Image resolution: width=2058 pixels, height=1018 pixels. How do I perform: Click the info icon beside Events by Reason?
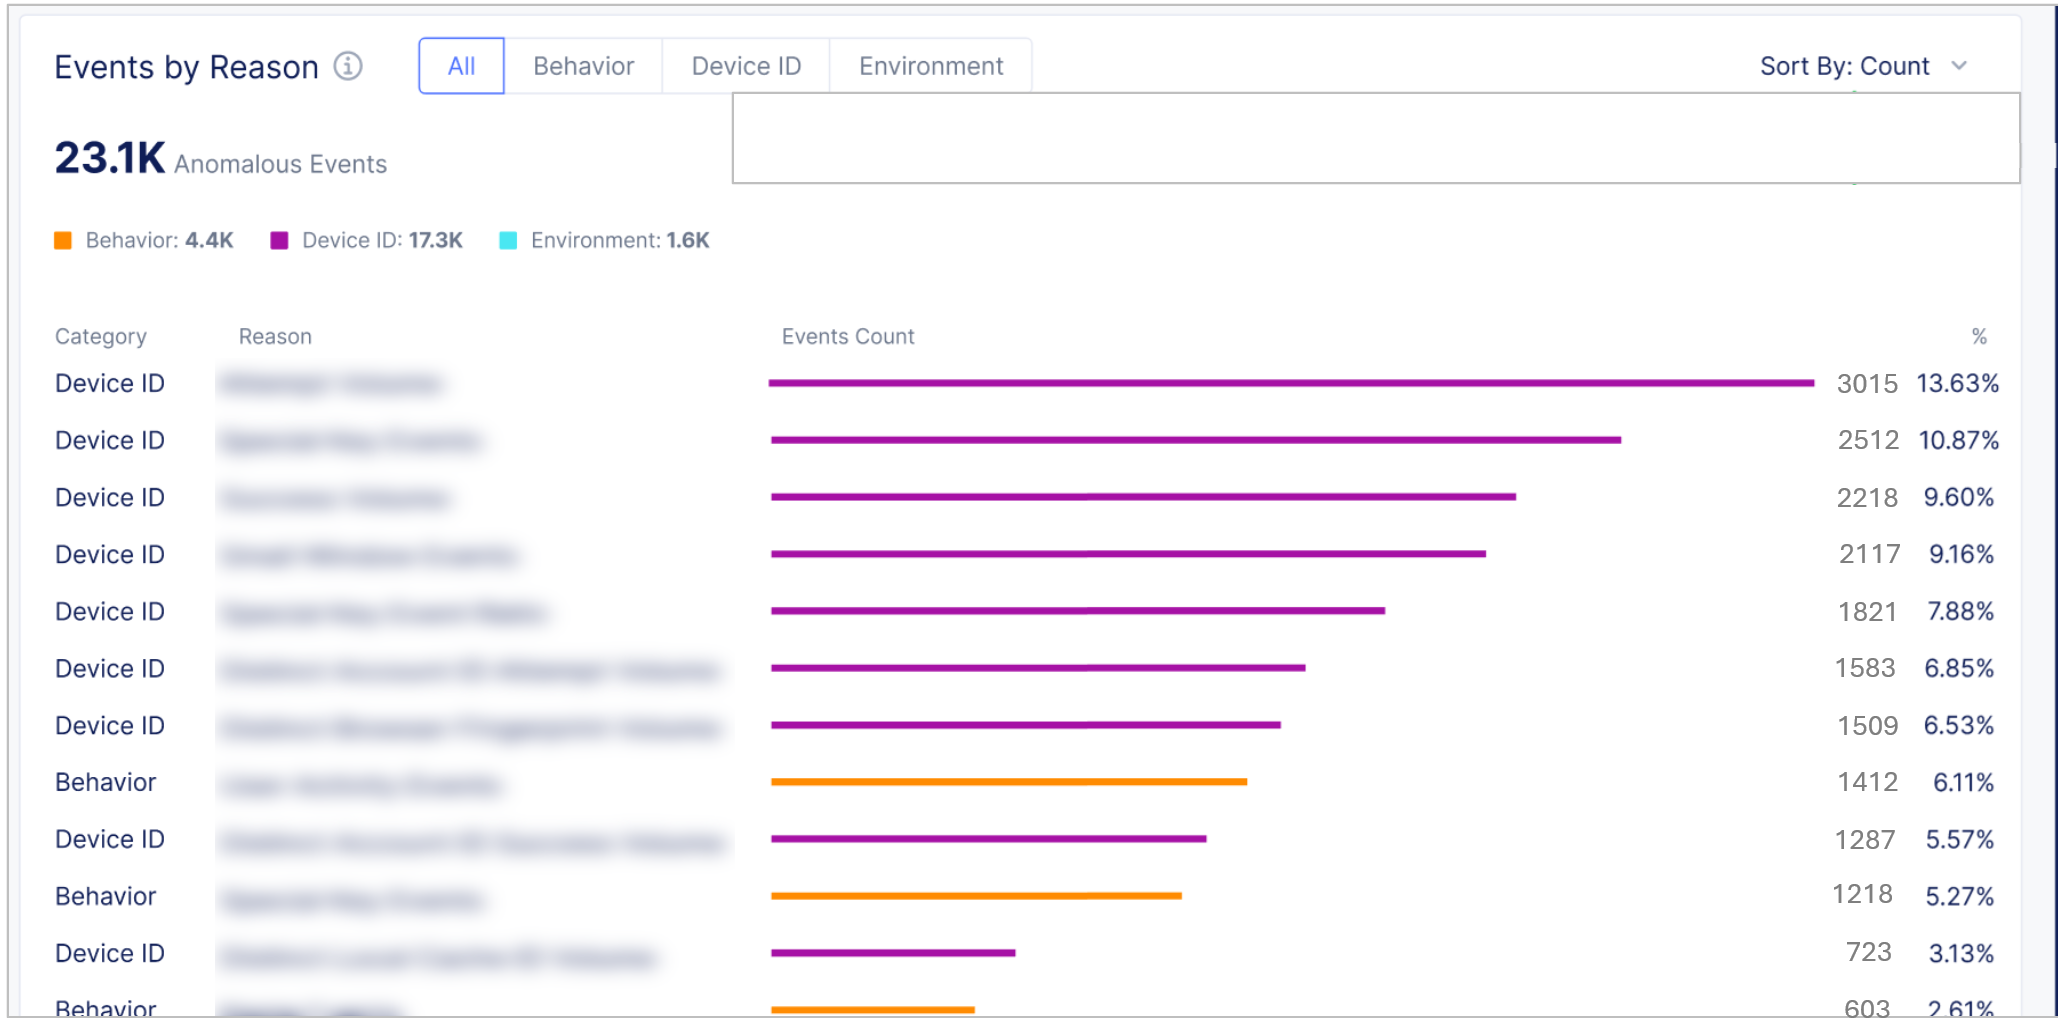click(347, 66)
